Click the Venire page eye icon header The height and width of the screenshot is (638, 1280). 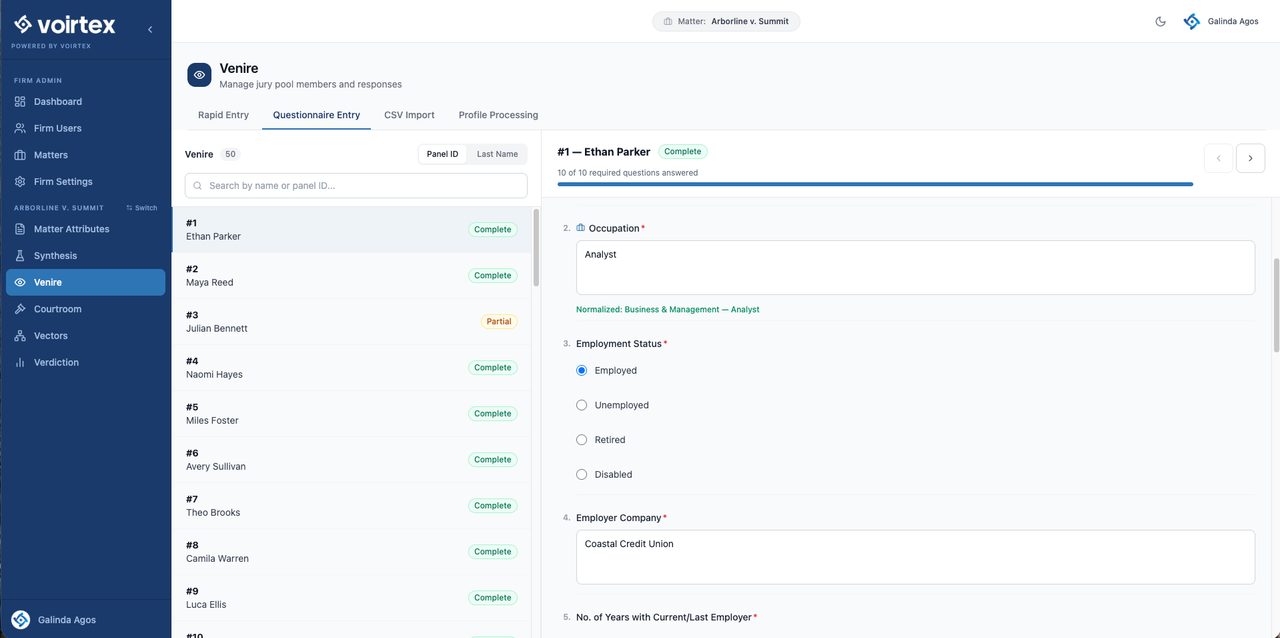point(199,75)
